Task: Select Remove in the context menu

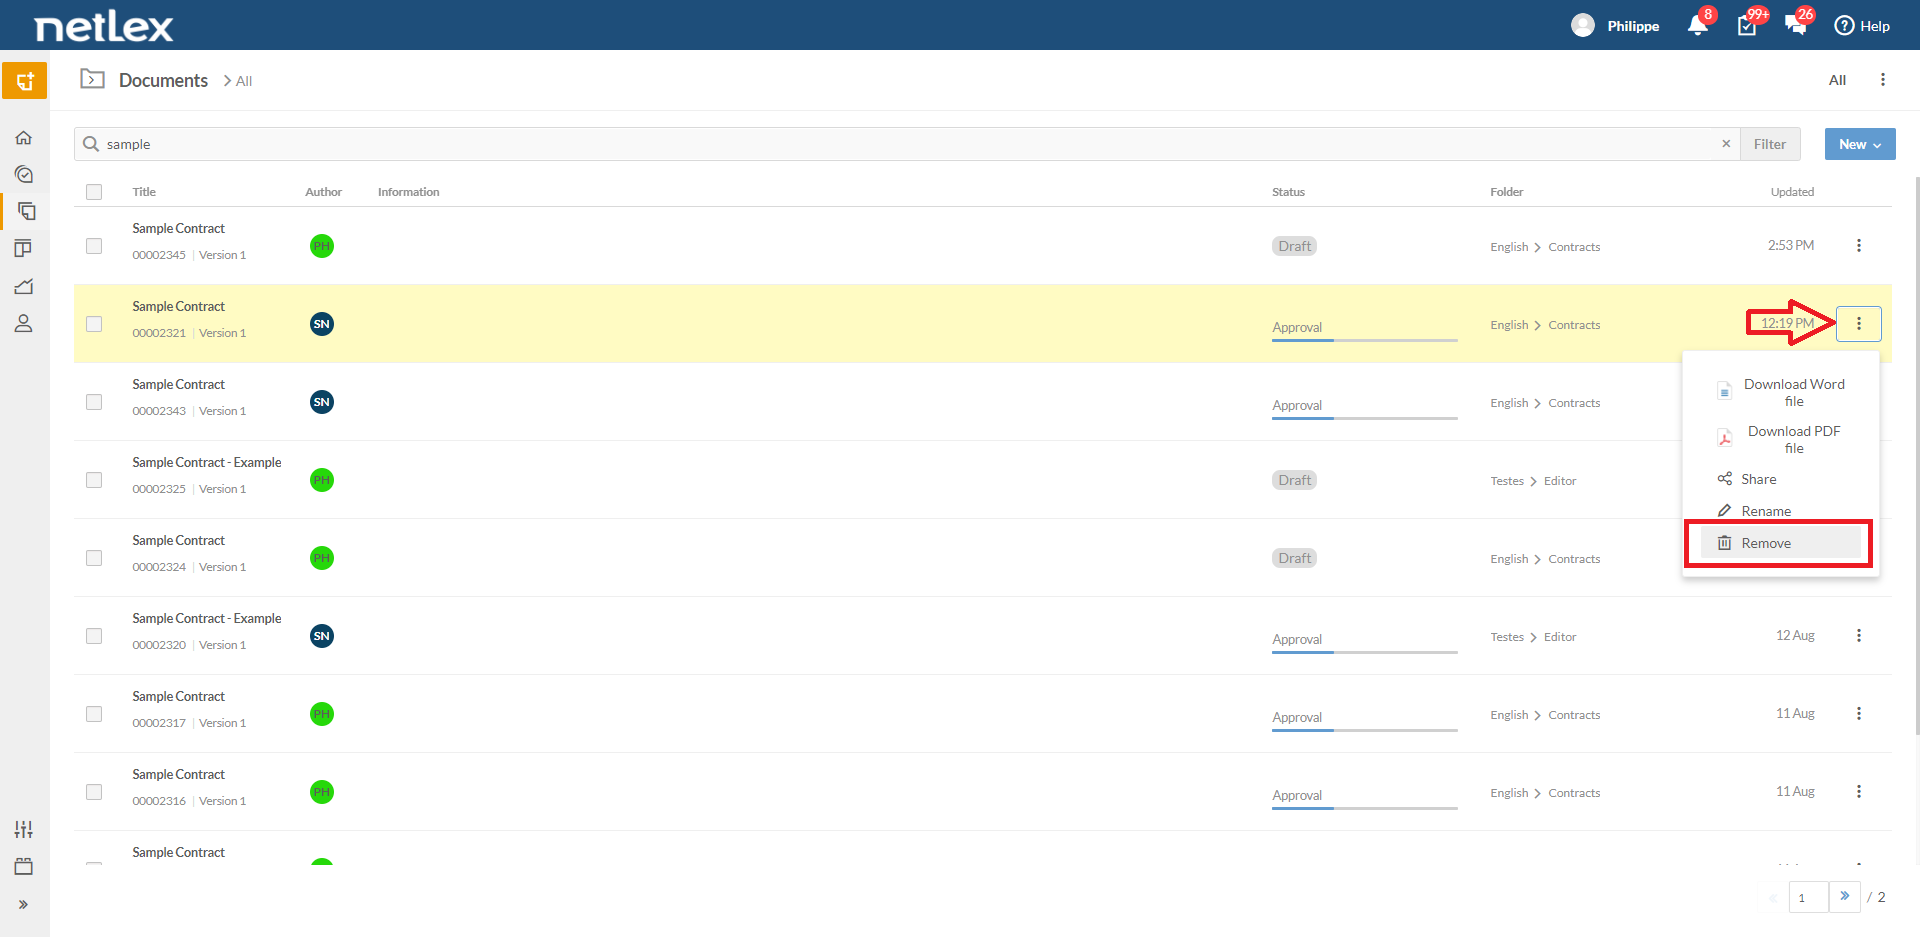Action: (1781, 543)
